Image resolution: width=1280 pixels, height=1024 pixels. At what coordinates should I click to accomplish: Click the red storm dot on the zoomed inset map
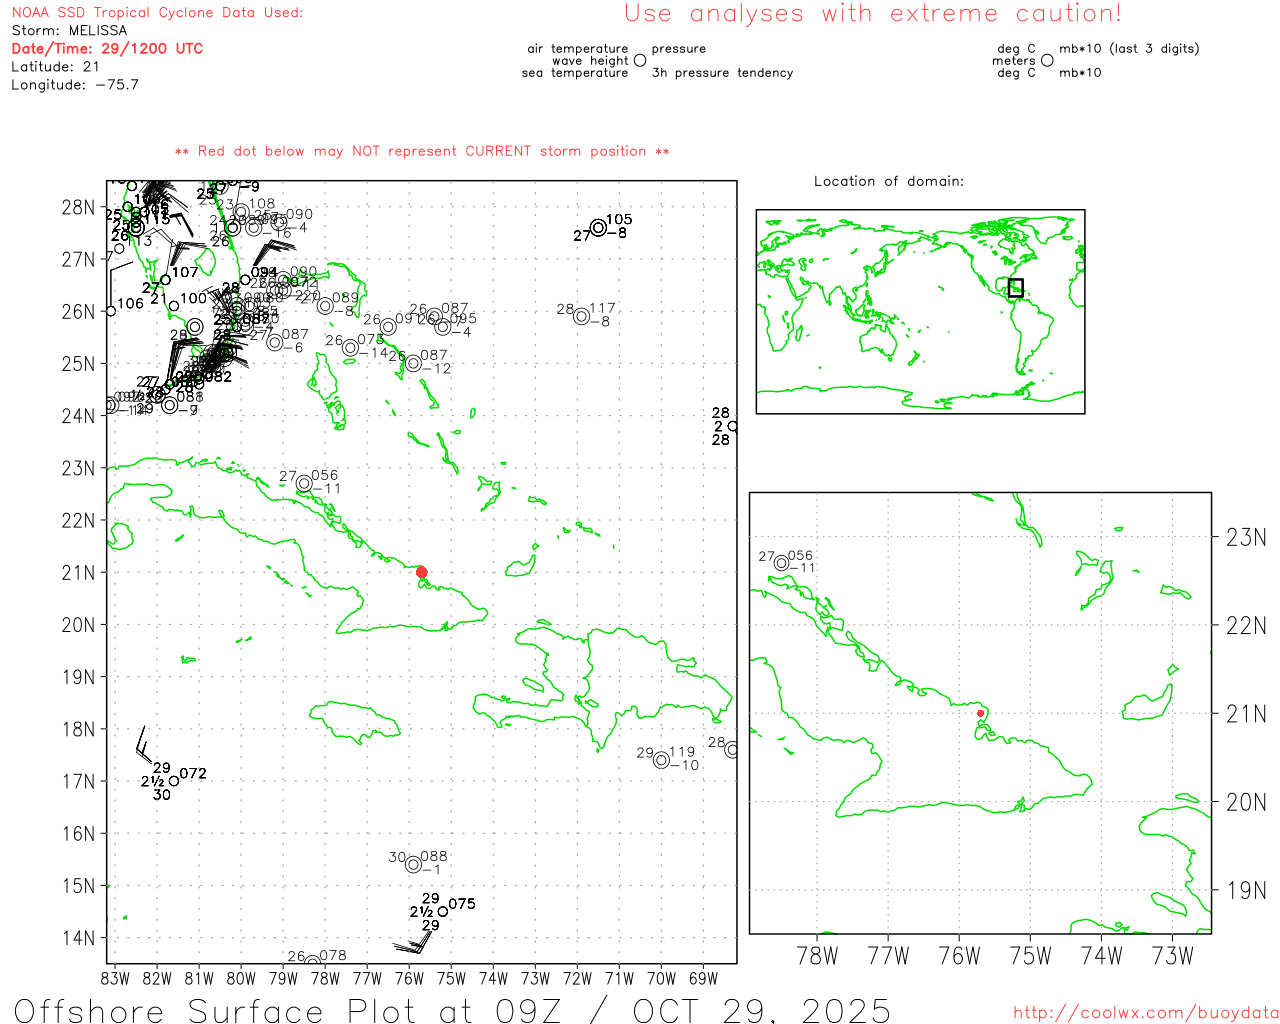(x=981, y=713)
